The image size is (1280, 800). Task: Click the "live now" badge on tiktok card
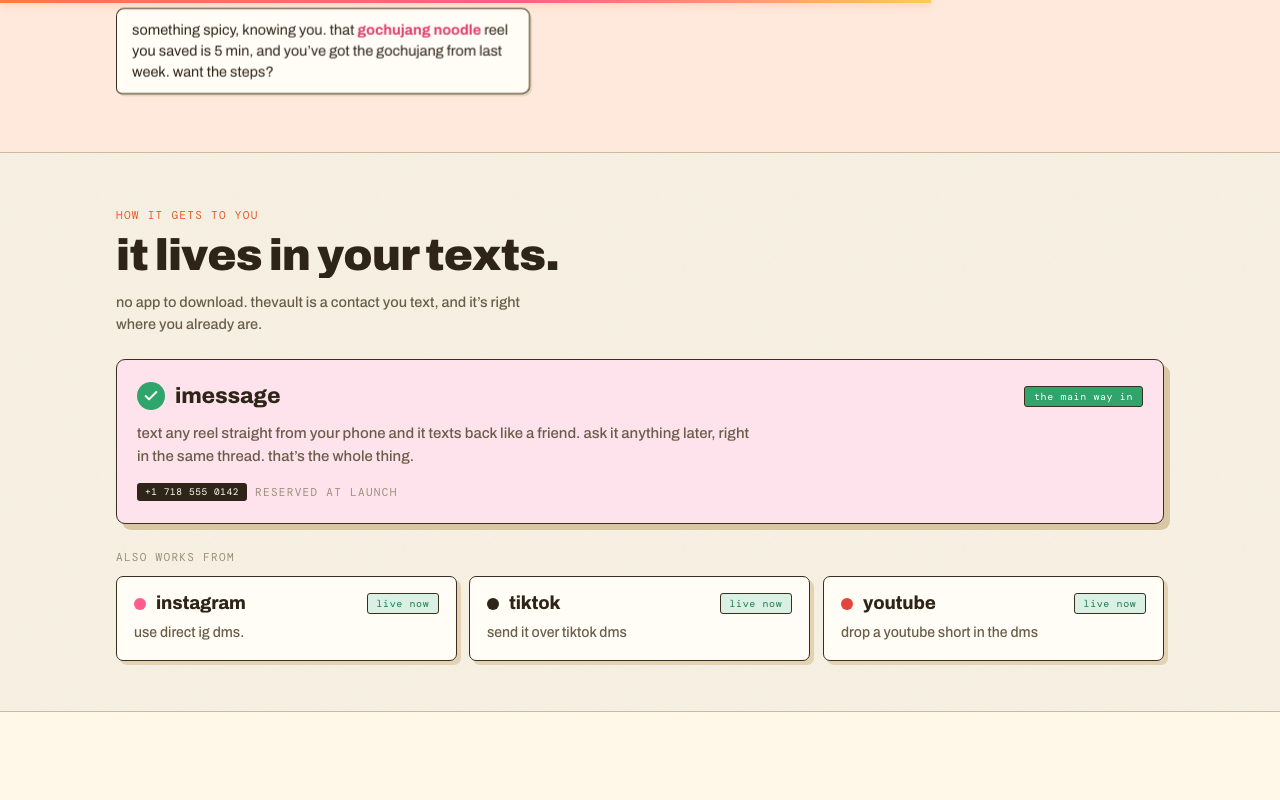coord(756,604)
